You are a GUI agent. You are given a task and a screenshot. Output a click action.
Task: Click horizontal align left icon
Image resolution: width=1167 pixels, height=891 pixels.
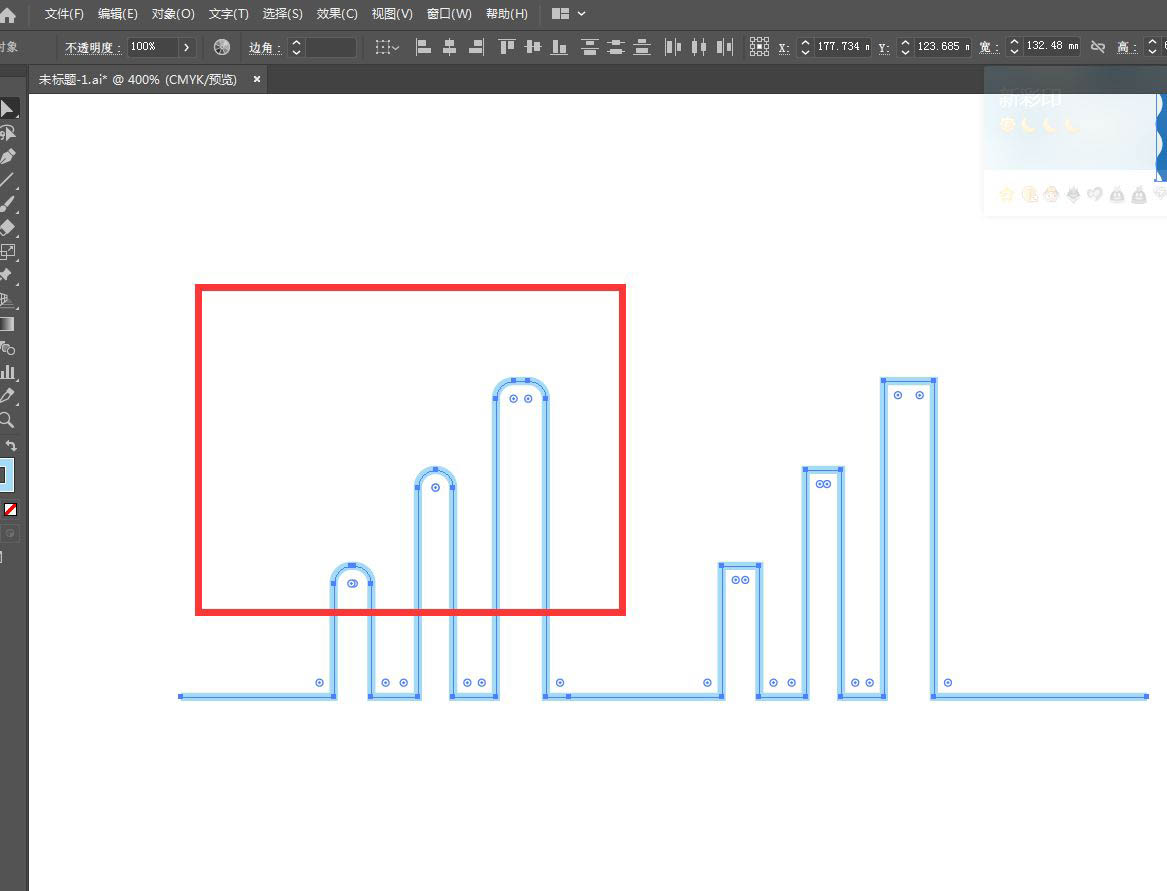[423, 47]
